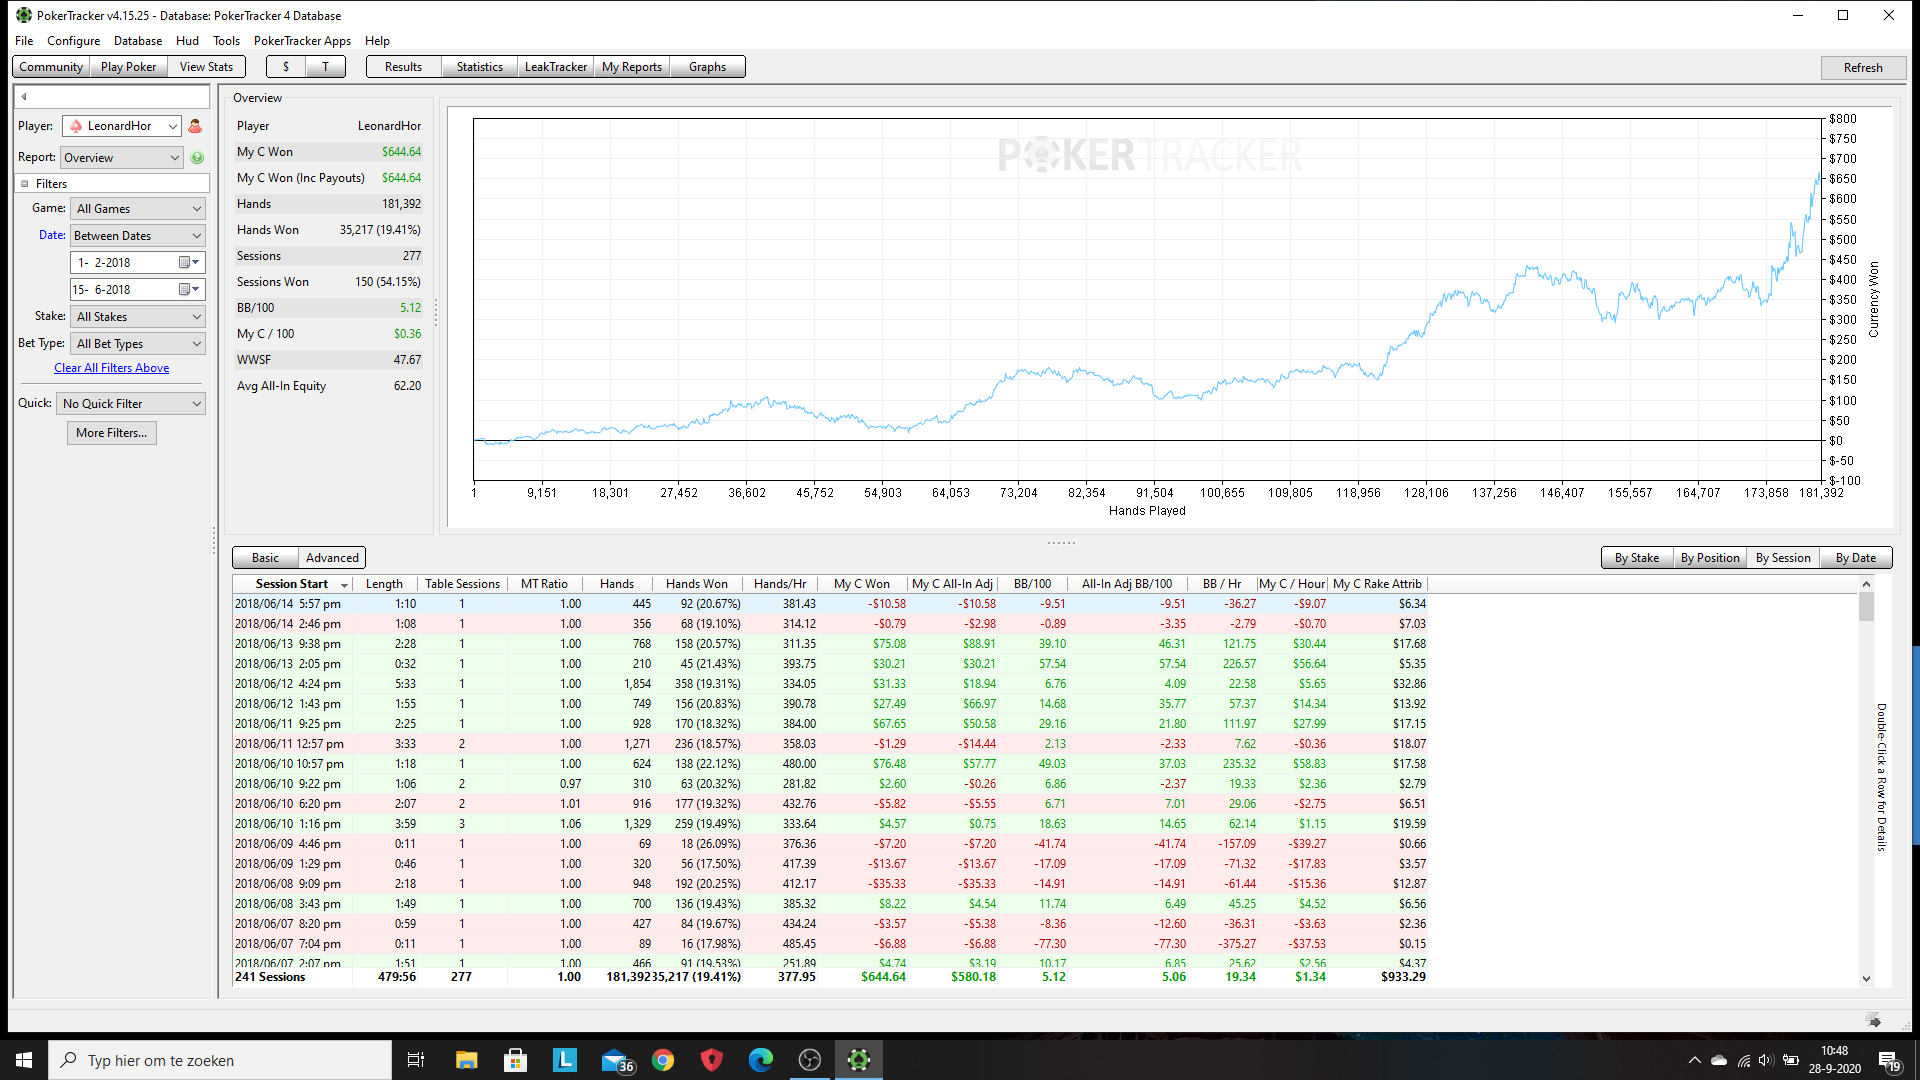Open the volume control in tray
Viewport: 1920px width, 1080px height.
point(1766,1060)
